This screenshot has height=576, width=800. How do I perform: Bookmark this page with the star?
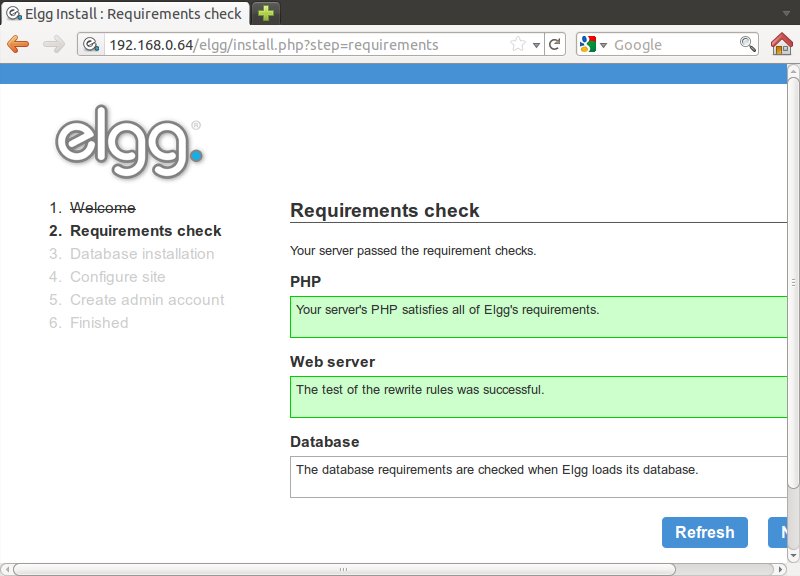click(518, 44)
